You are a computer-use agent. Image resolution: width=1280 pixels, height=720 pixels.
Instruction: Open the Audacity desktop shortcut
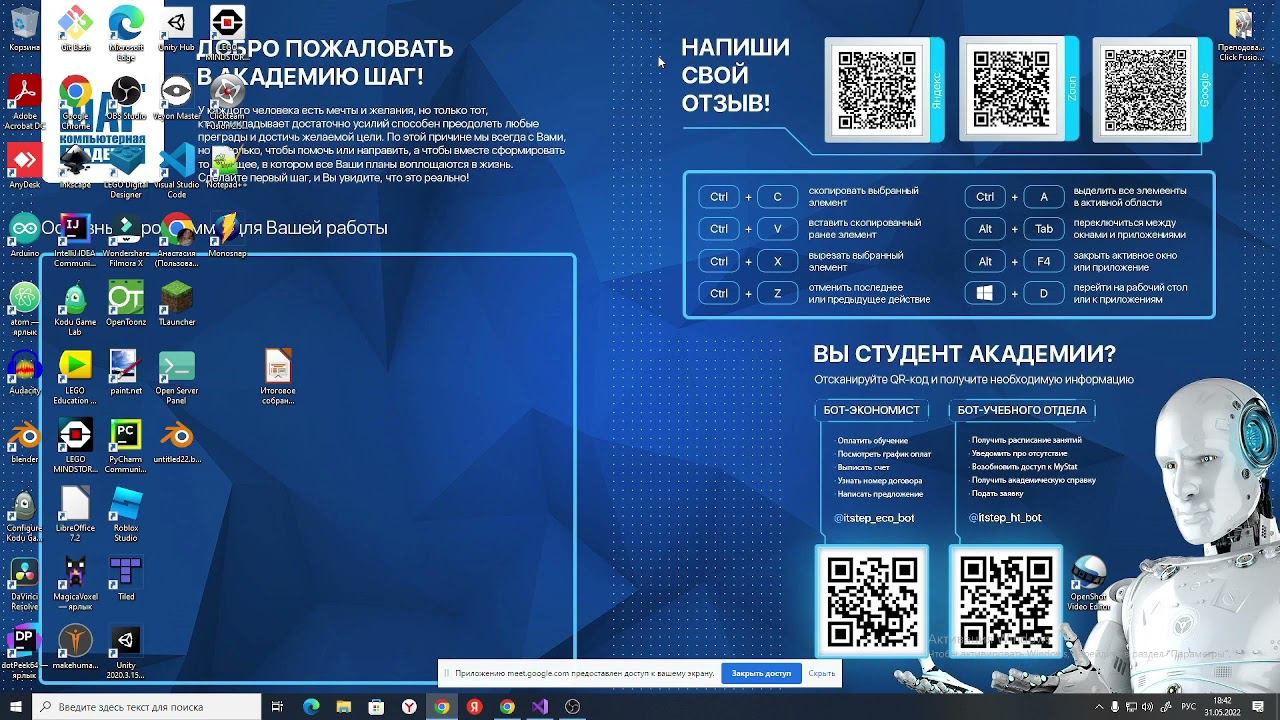click(24, 372)
